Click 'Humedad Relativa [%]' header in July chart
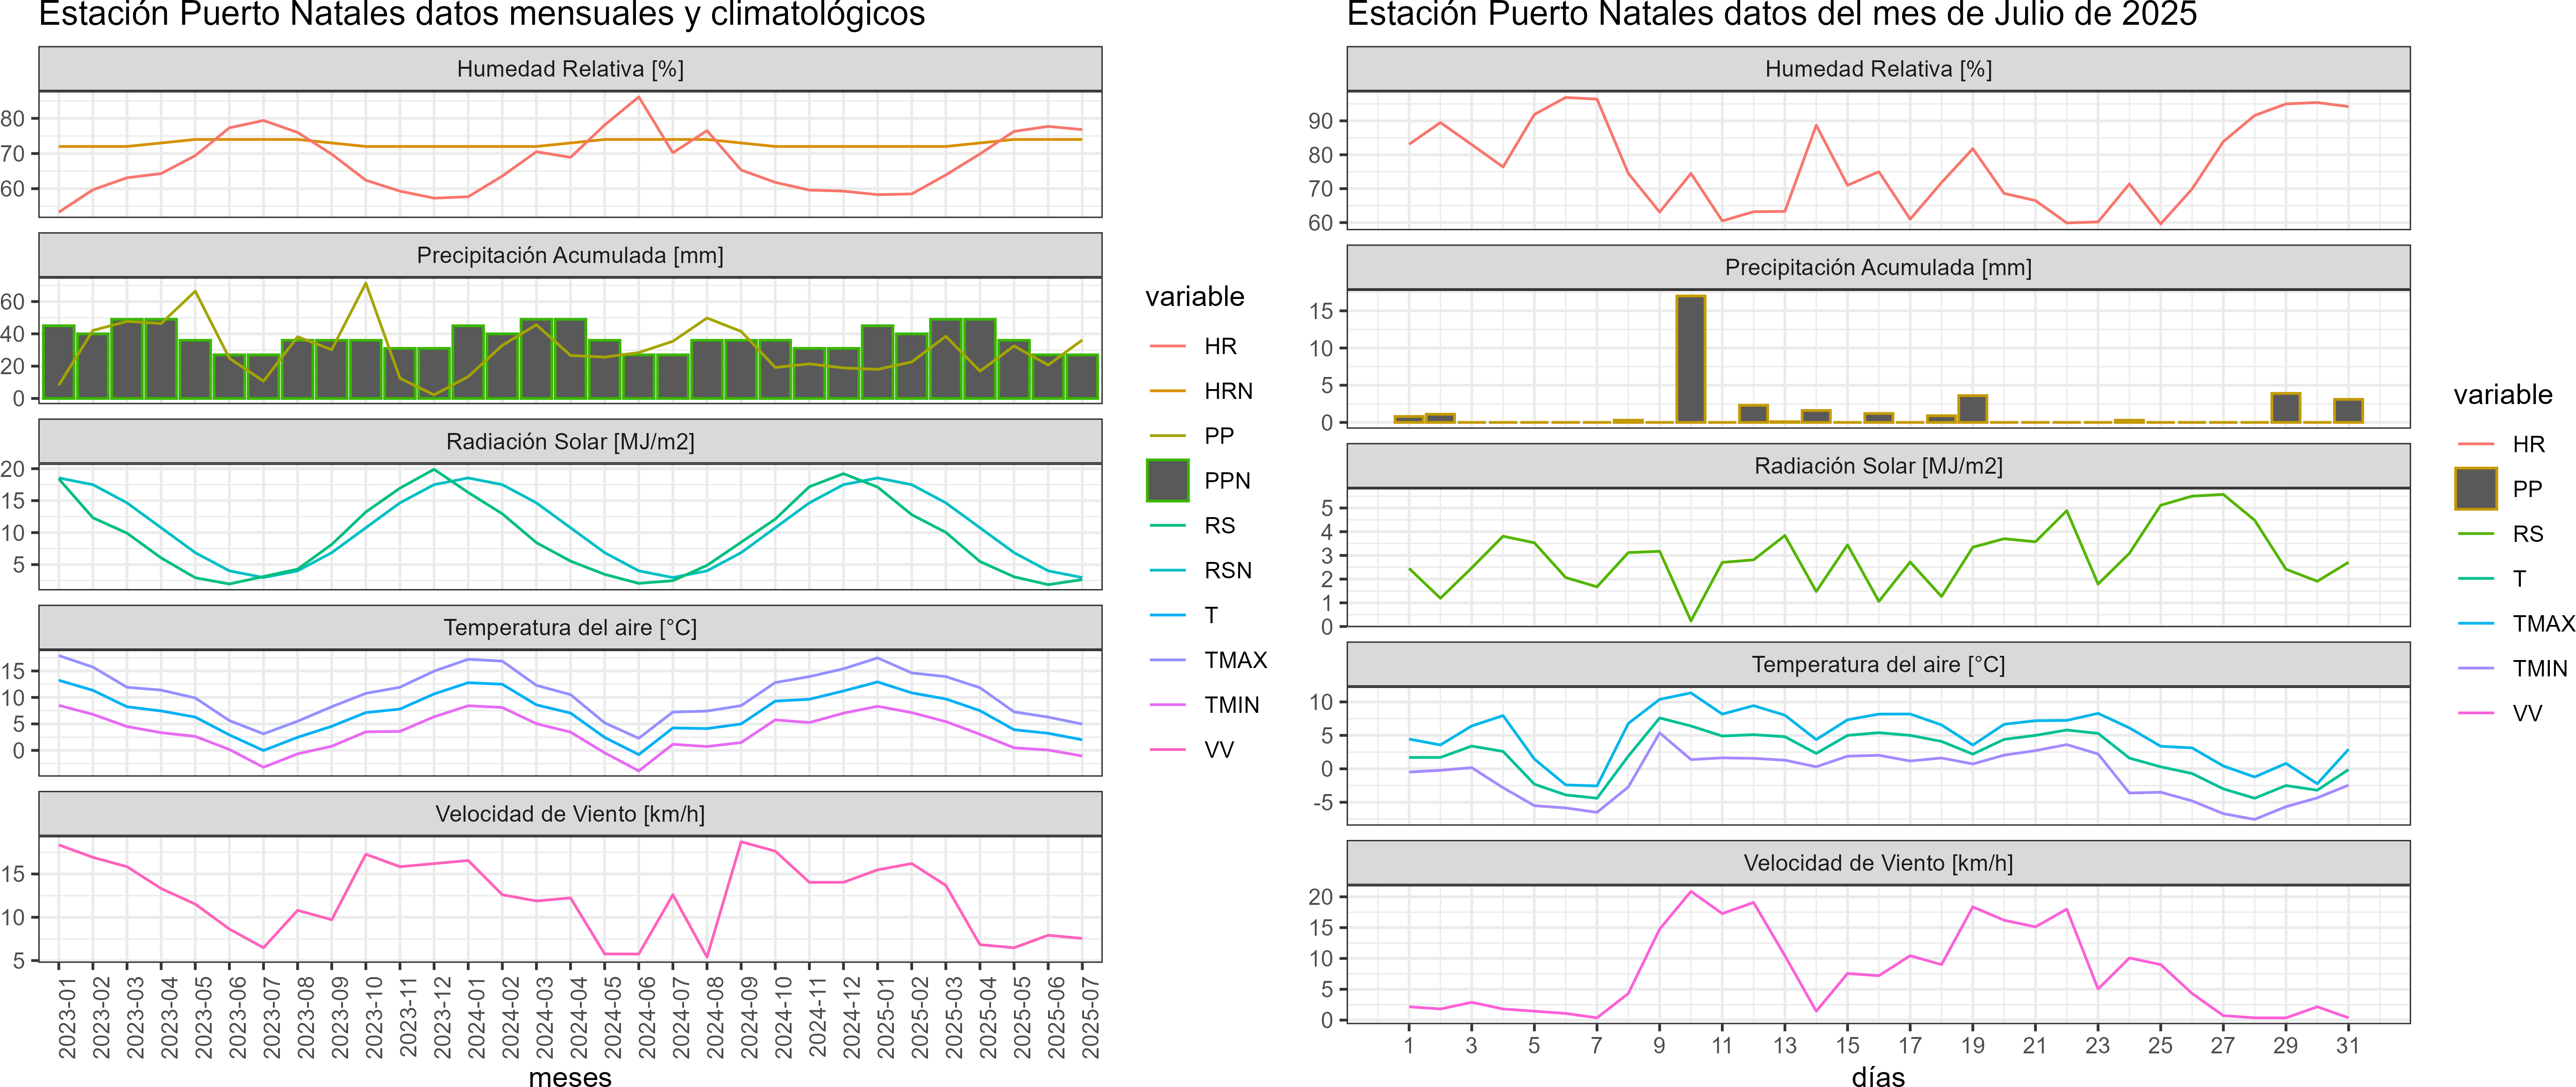The height and width of the screenshot is (1087, 2576). pos(1878,69)
